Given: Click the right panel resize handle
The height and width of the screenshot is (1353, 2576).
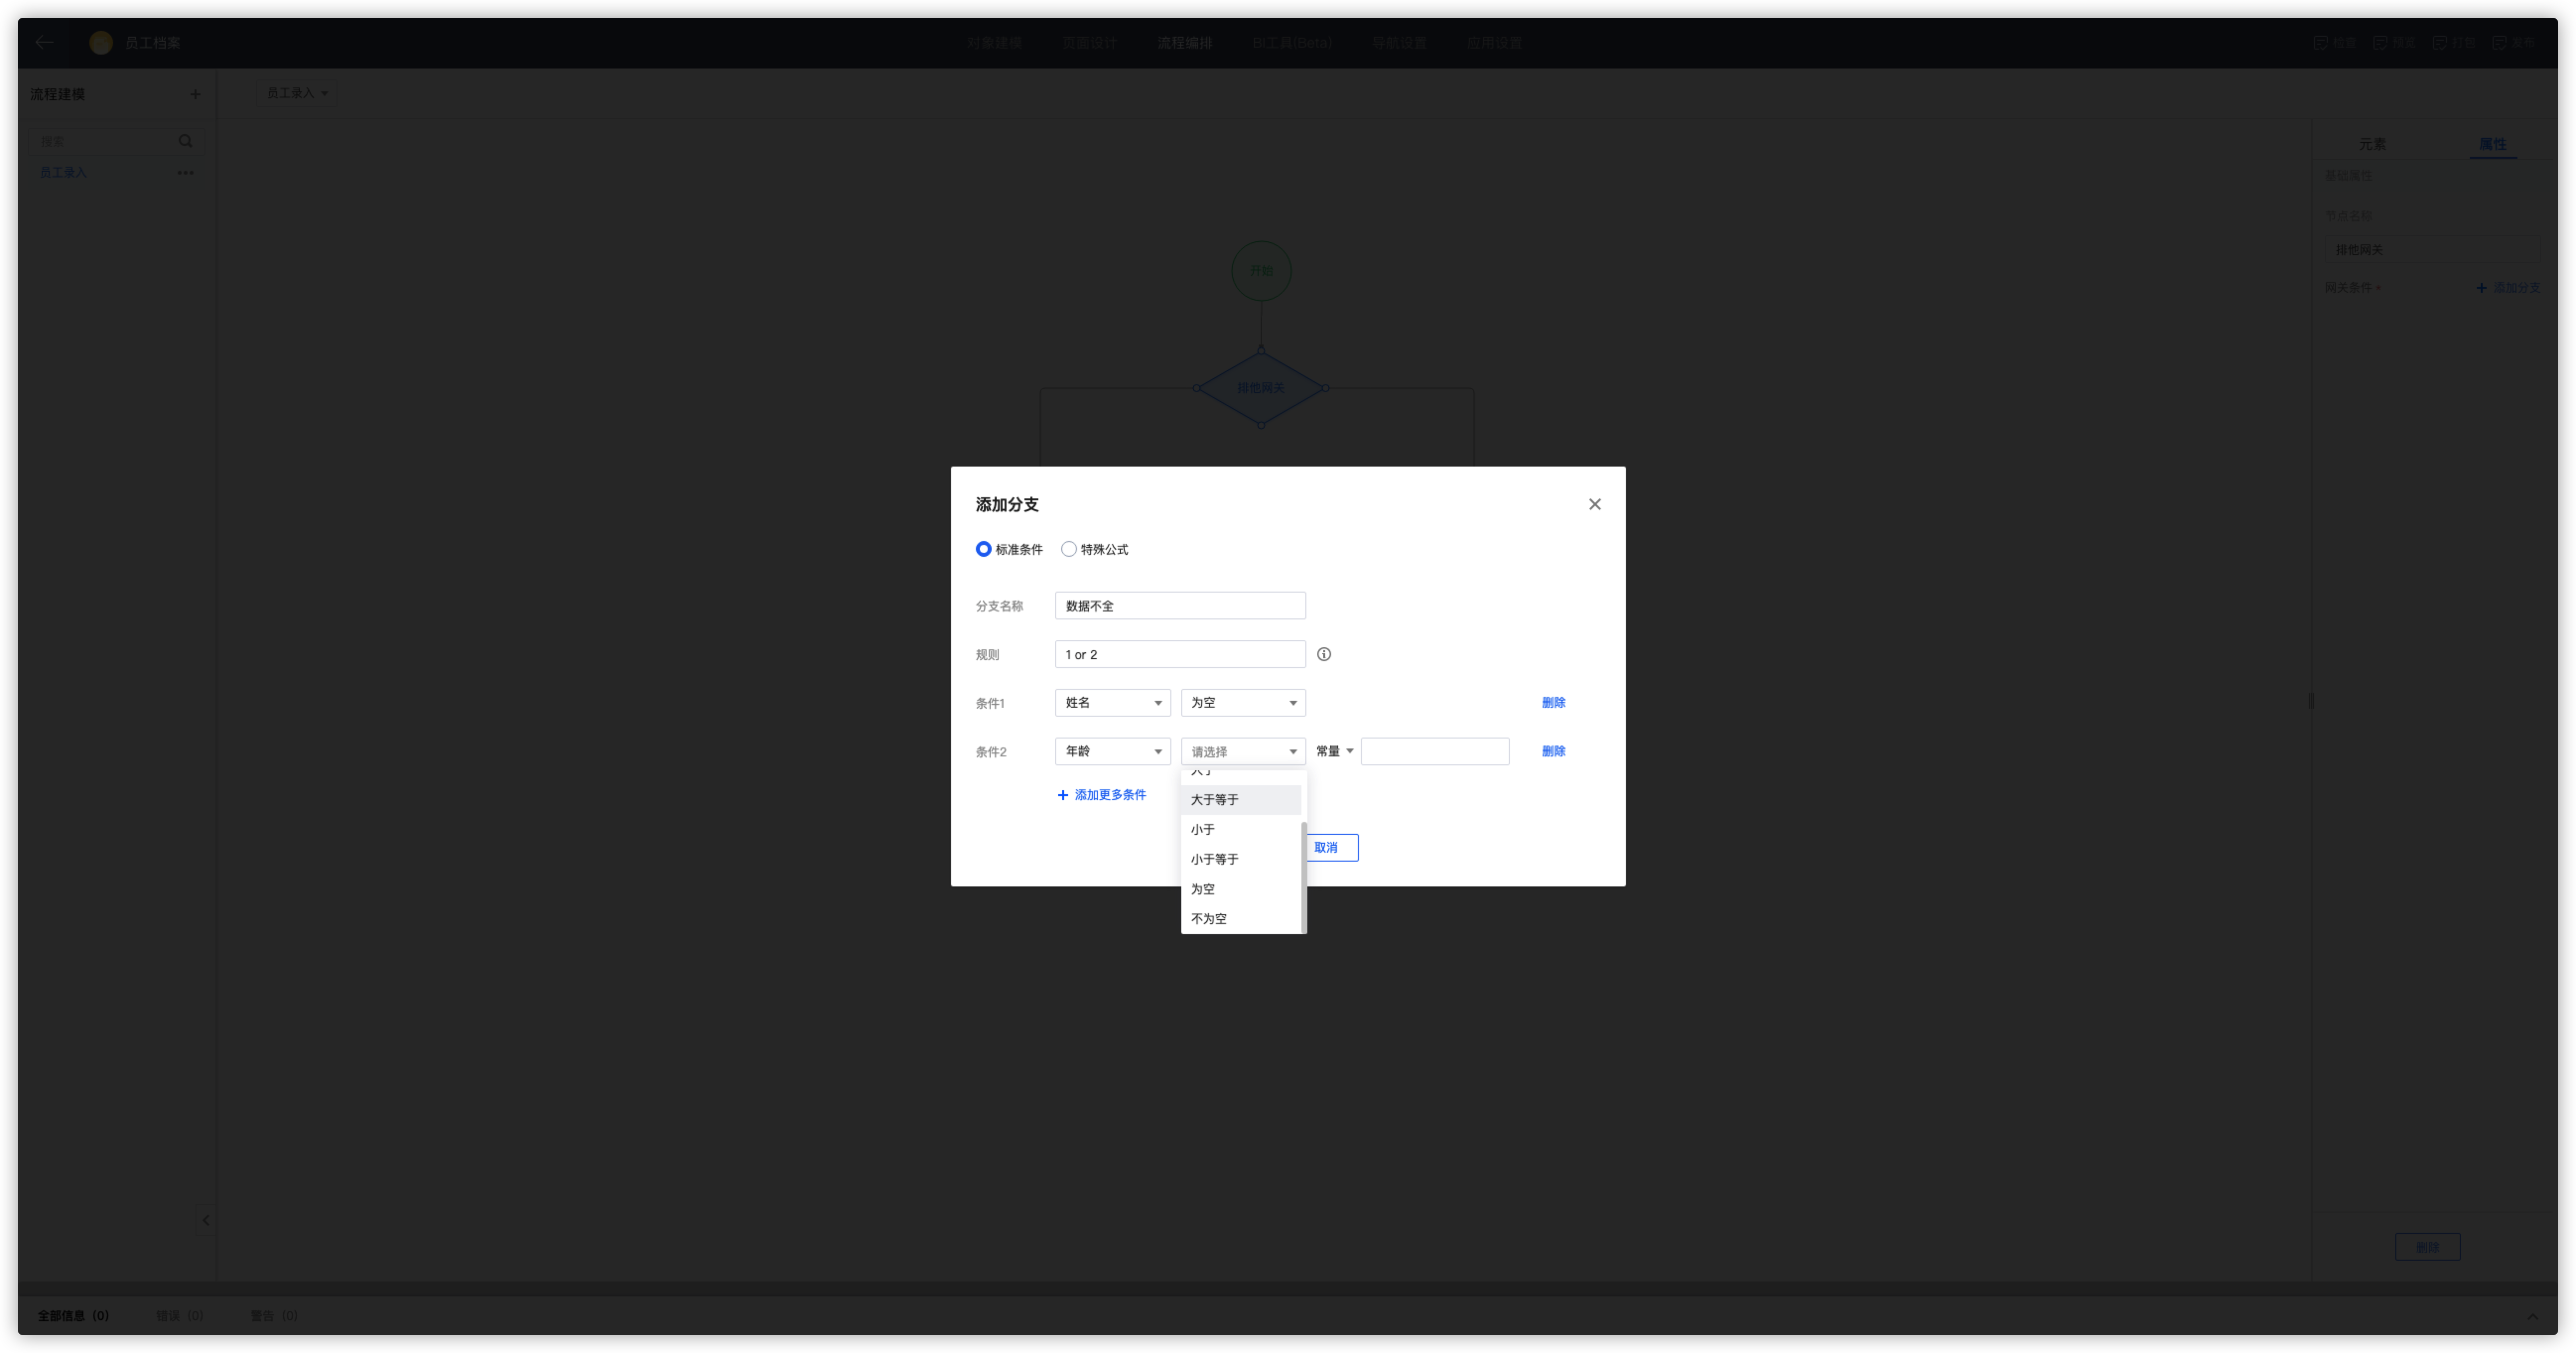Looking at the screenshot, I should tap(2311, 701).
